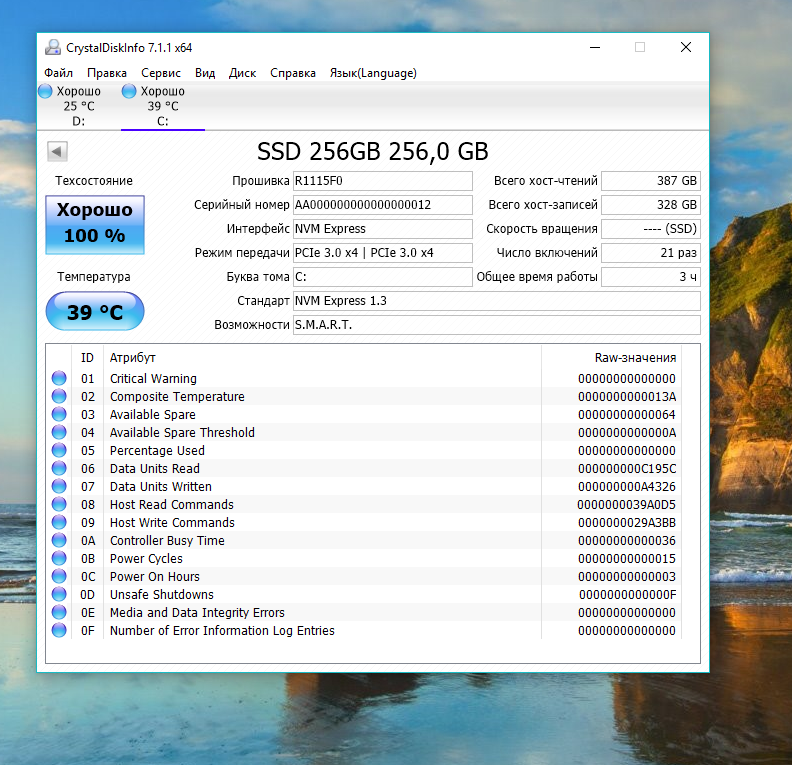Open the Язык(Language) menu
The height and width of the screenshot is (765, 792).
pyautogui.click(x=373, y=73)
